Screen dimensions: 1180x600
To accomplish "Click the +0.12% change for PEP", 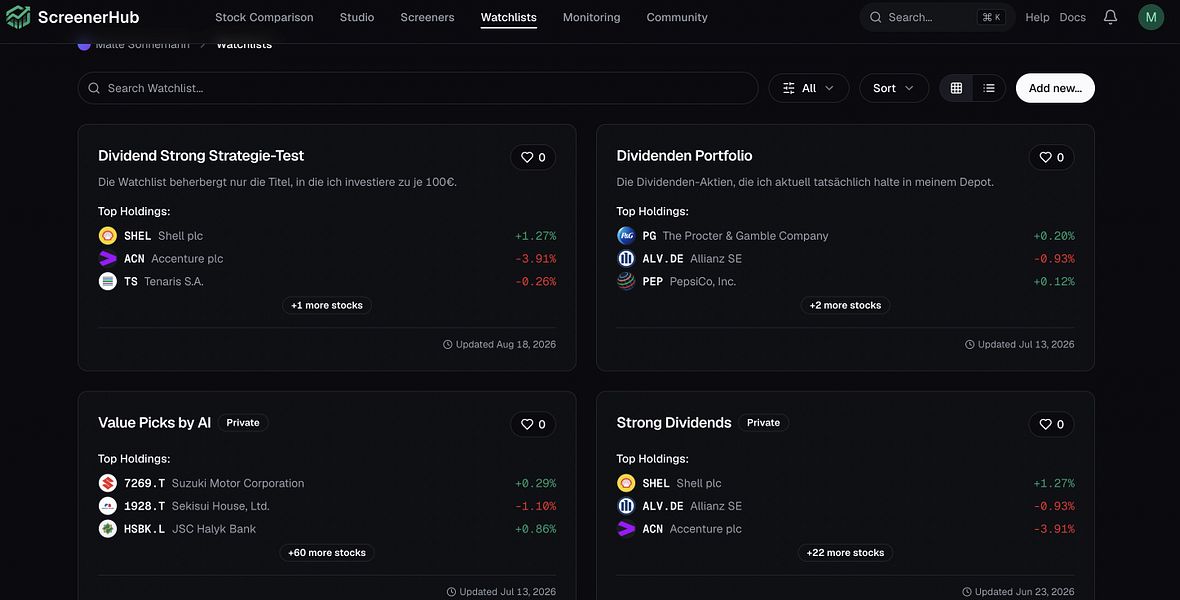I will (1054, 281).
